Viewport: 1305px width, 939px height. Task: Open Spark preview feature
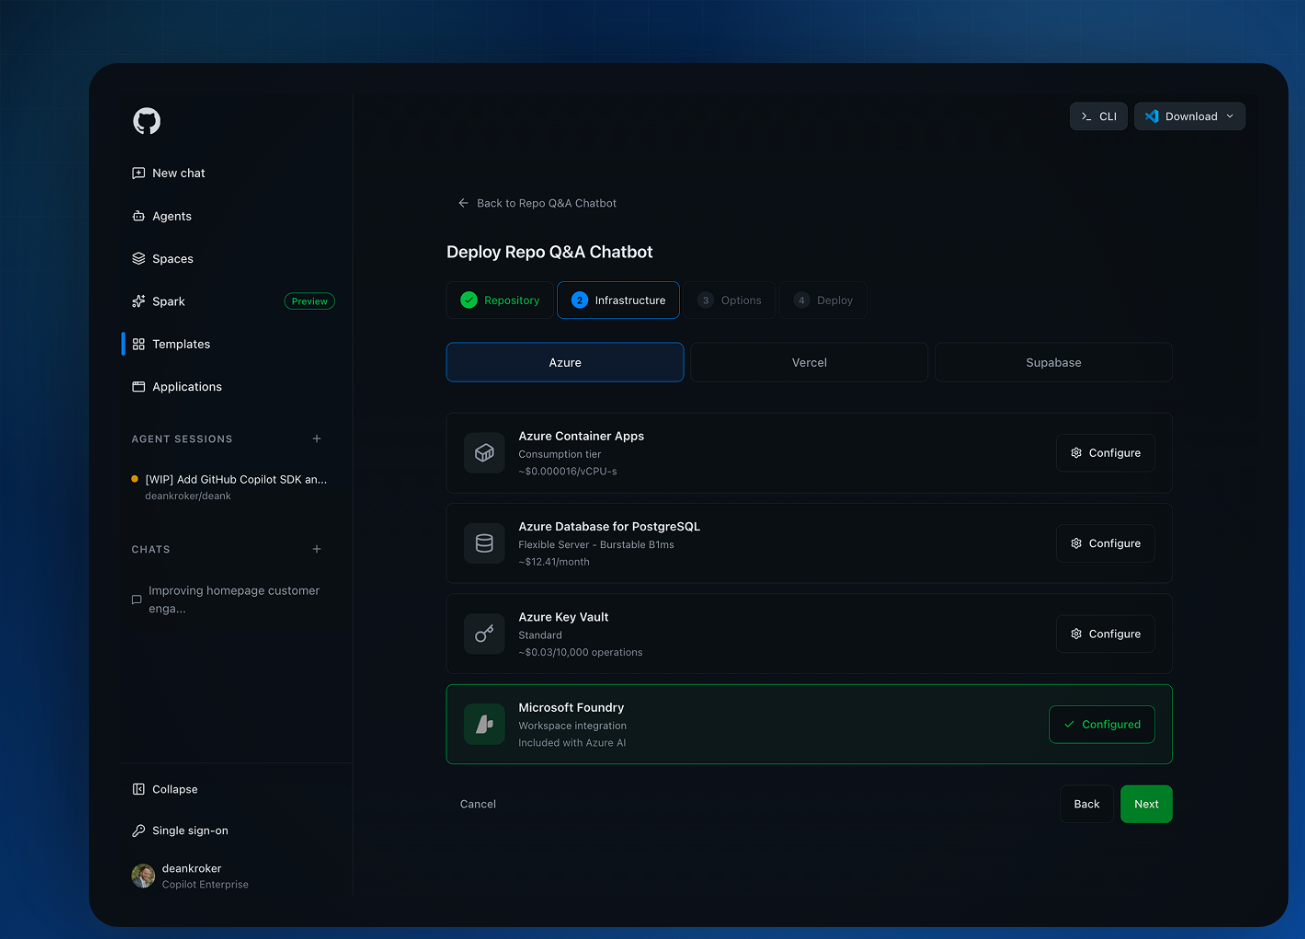[x=158, y=301]
